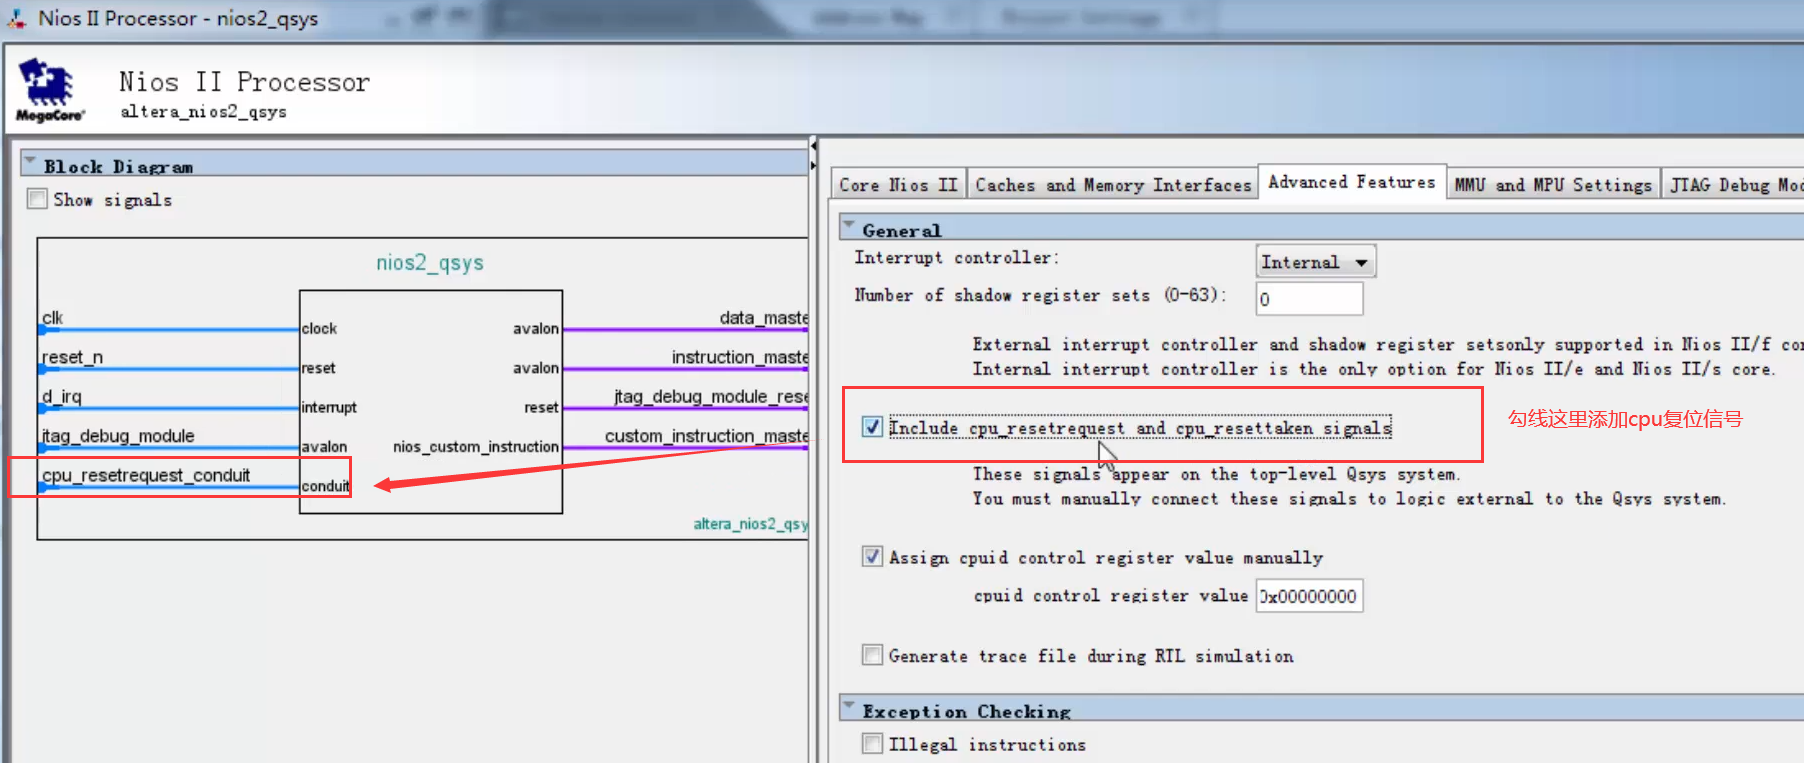1804x763 pixels.
Task: Select the Advanced Features tab
Action: click(x=1351, y=182)
